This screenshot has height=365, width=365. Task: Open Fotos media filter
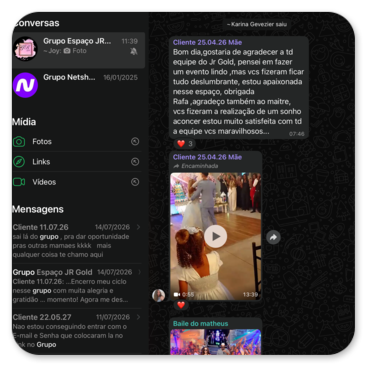(x=77, y=142)
